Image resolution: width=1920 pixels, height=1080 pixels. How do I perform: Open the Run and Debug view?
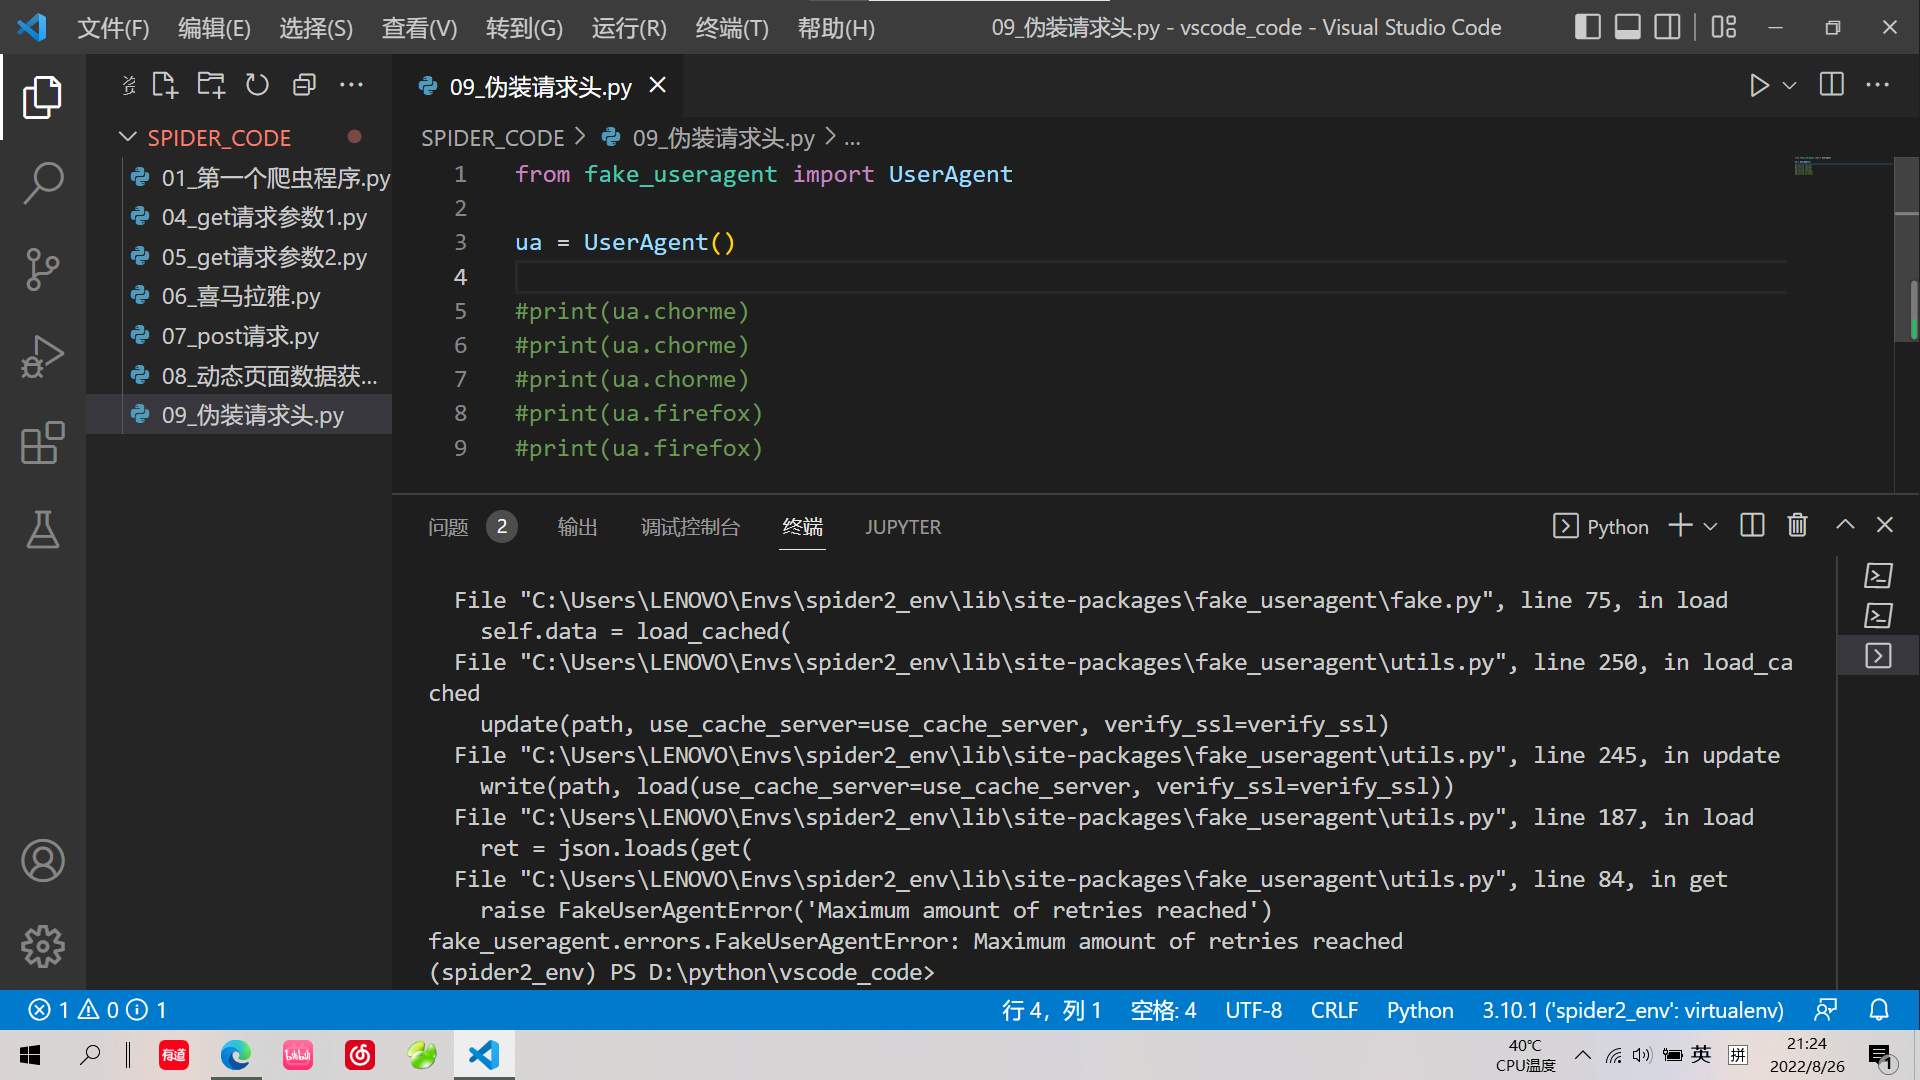click(42, 356)
